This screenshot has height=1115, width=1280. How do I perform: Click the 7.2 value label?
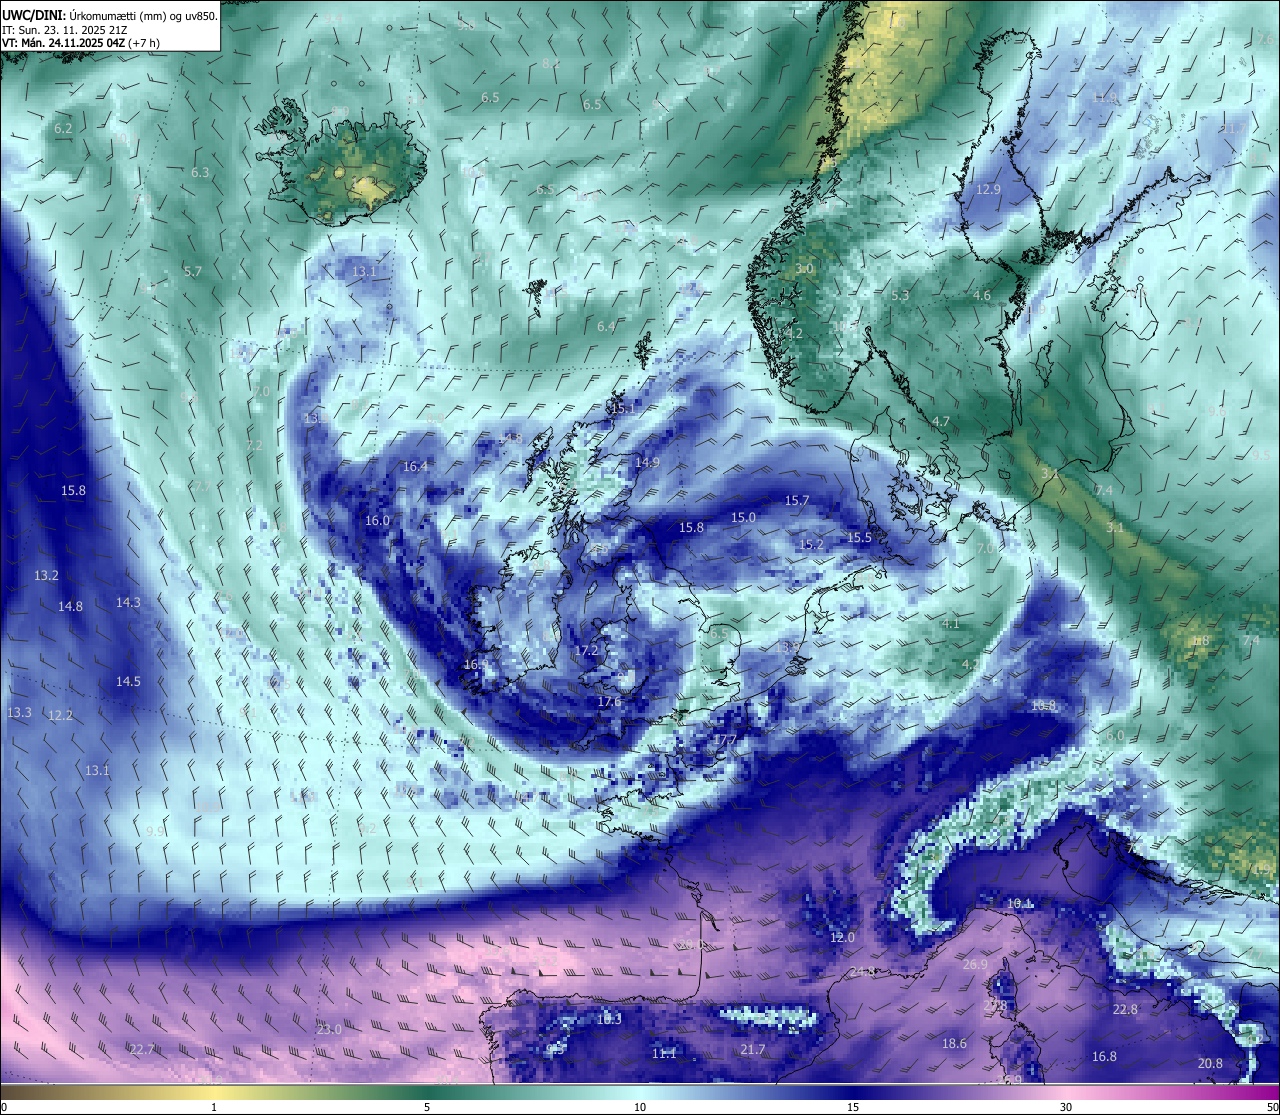(254, 446)
